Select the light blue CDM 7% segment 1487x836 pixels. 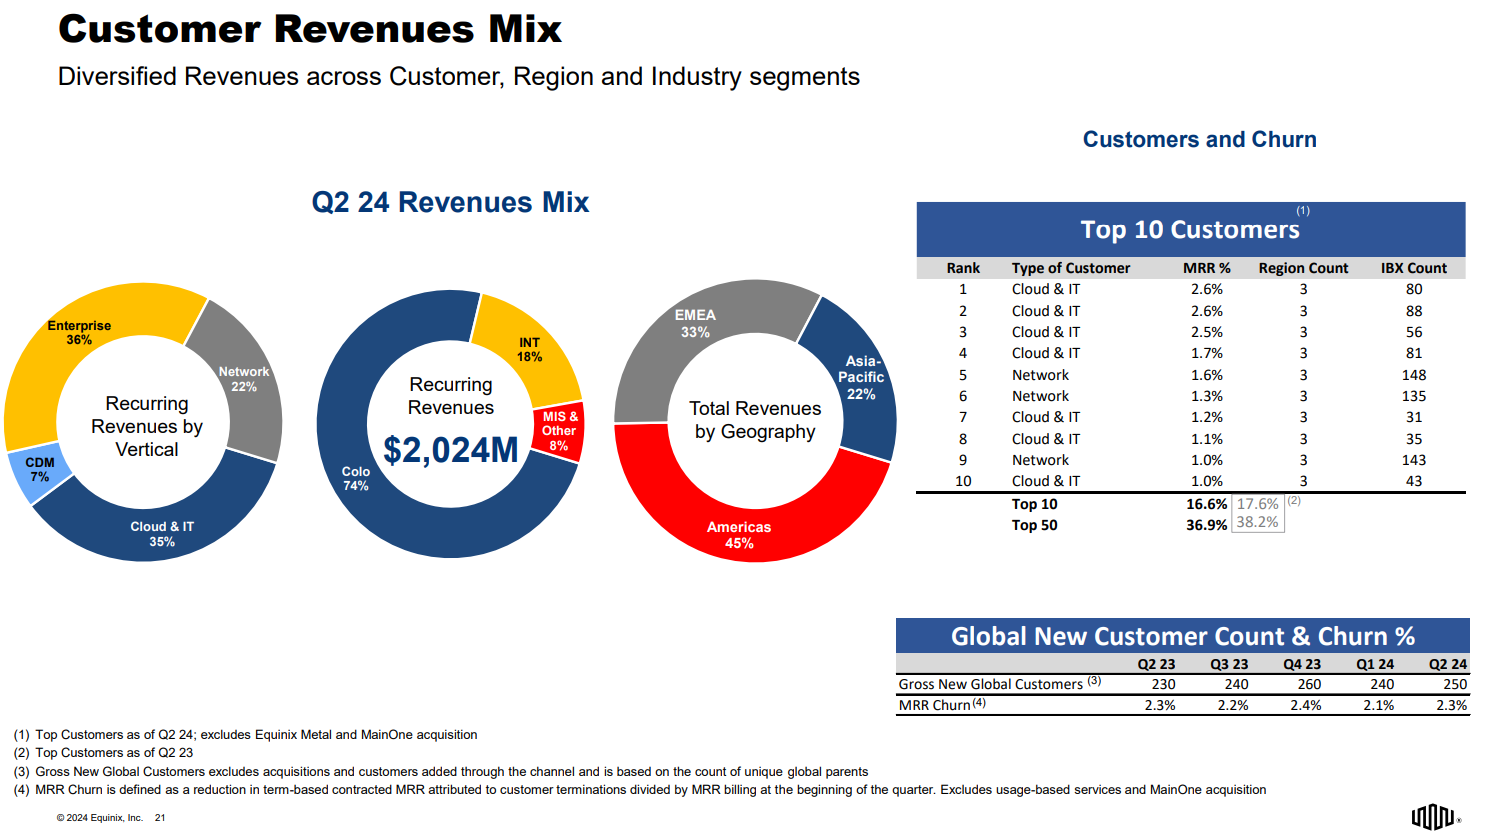tap(40, 470)
